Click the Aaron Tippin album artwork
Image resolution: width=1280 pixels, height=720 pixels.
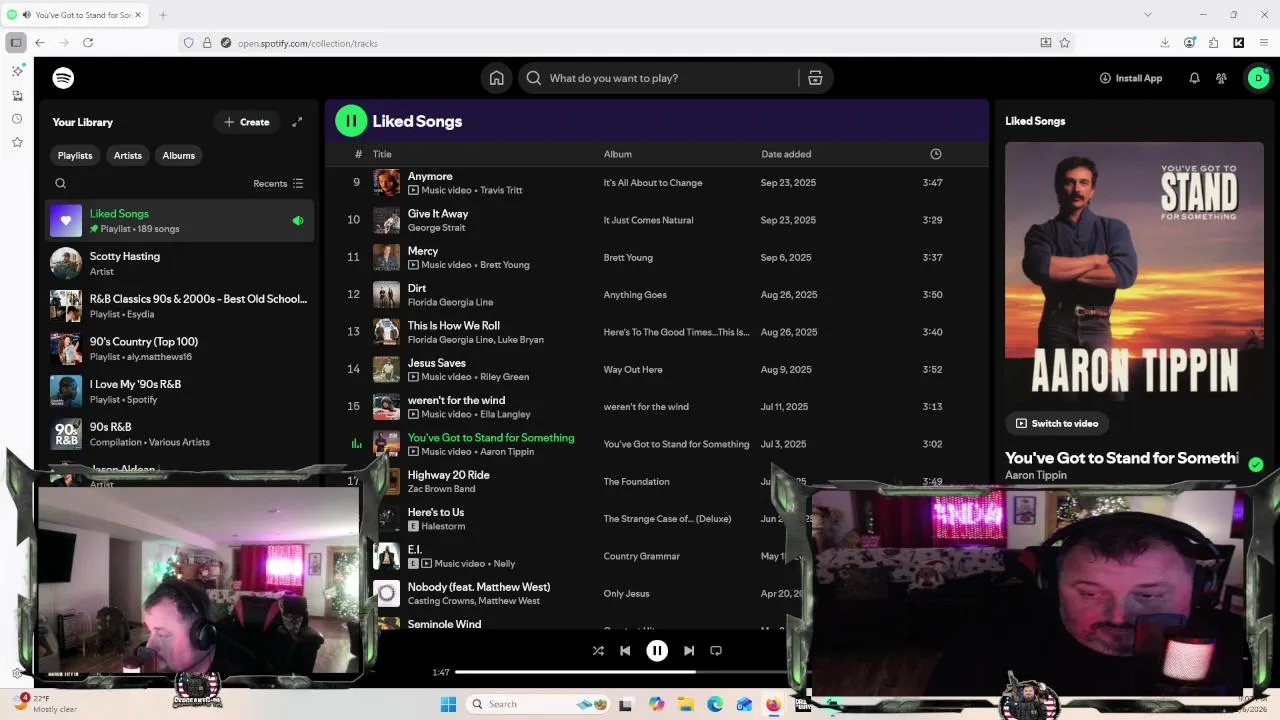point(1134,271)
